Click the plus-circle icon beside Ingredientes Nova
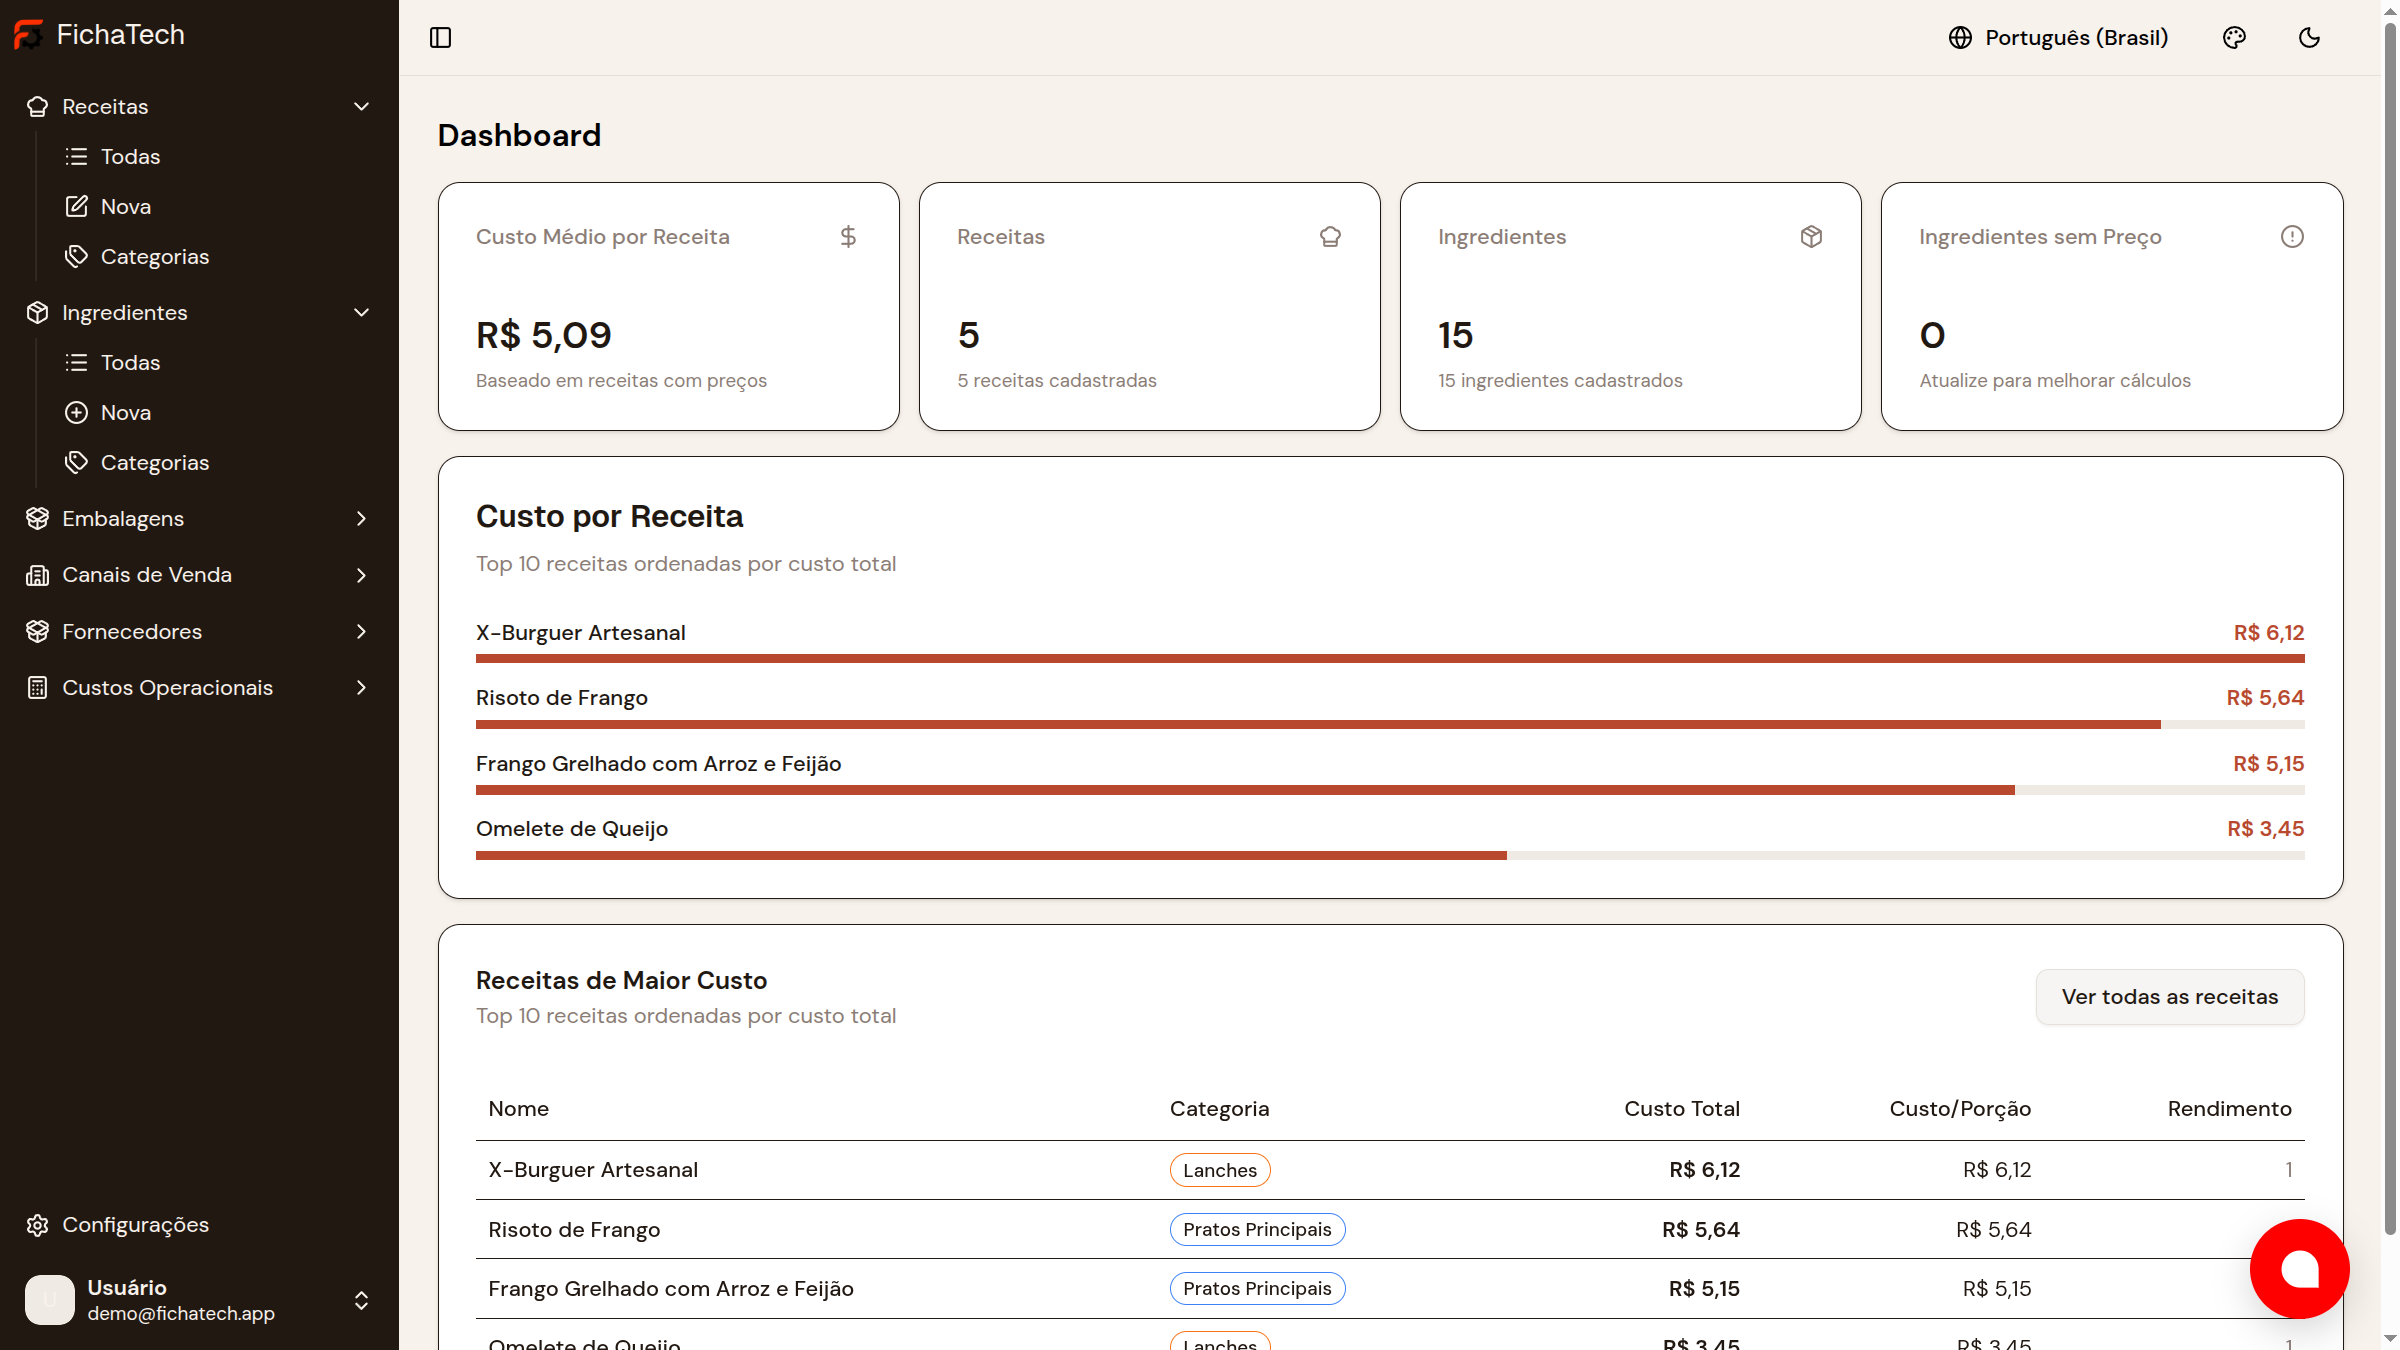 click(x=77, y=413)
